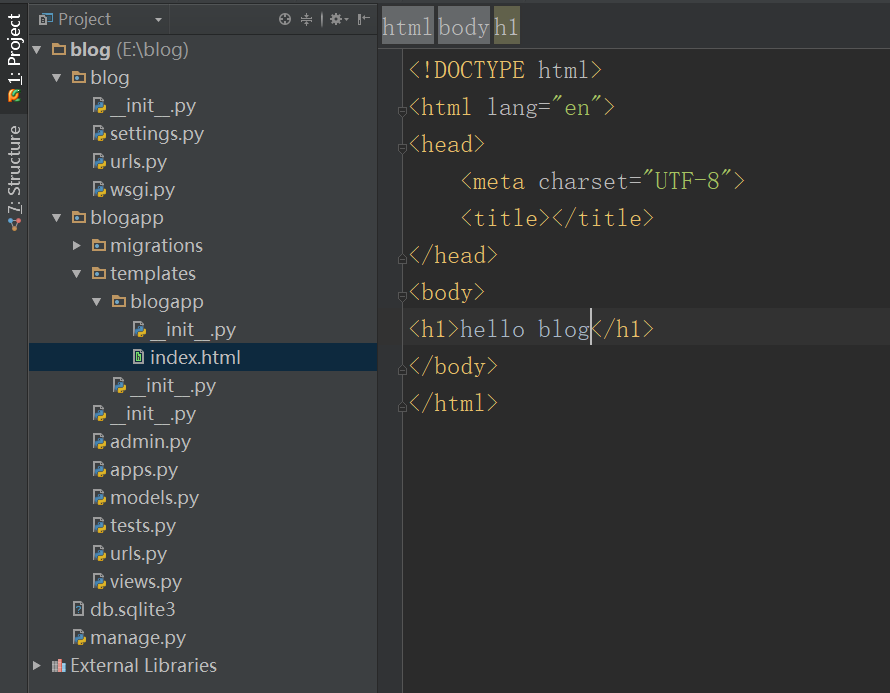The height and width of the screenshot is (693, 890).
Task: Click the Python file icon beside views.py
Action: click(99, 581)
